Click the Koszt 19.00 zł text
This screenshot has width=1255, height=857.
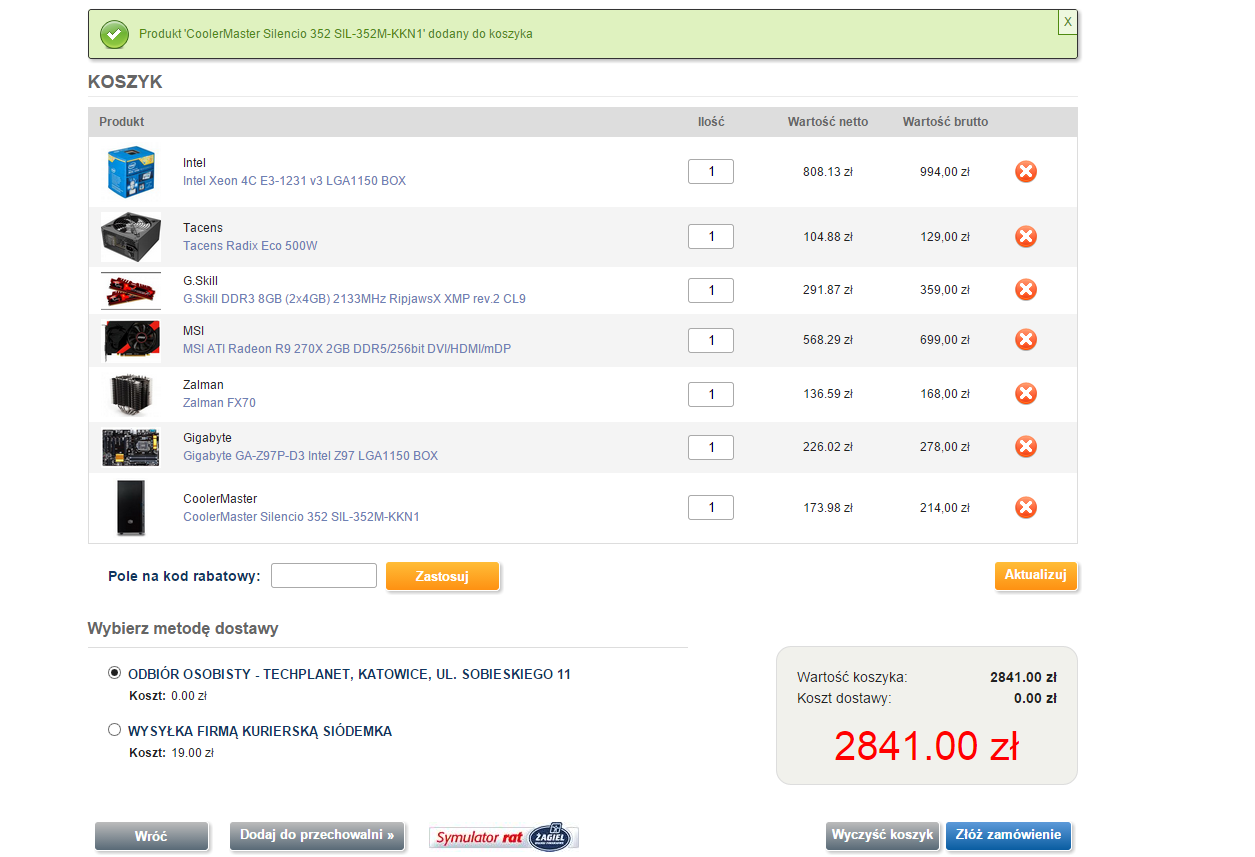(x=171, y=753)
